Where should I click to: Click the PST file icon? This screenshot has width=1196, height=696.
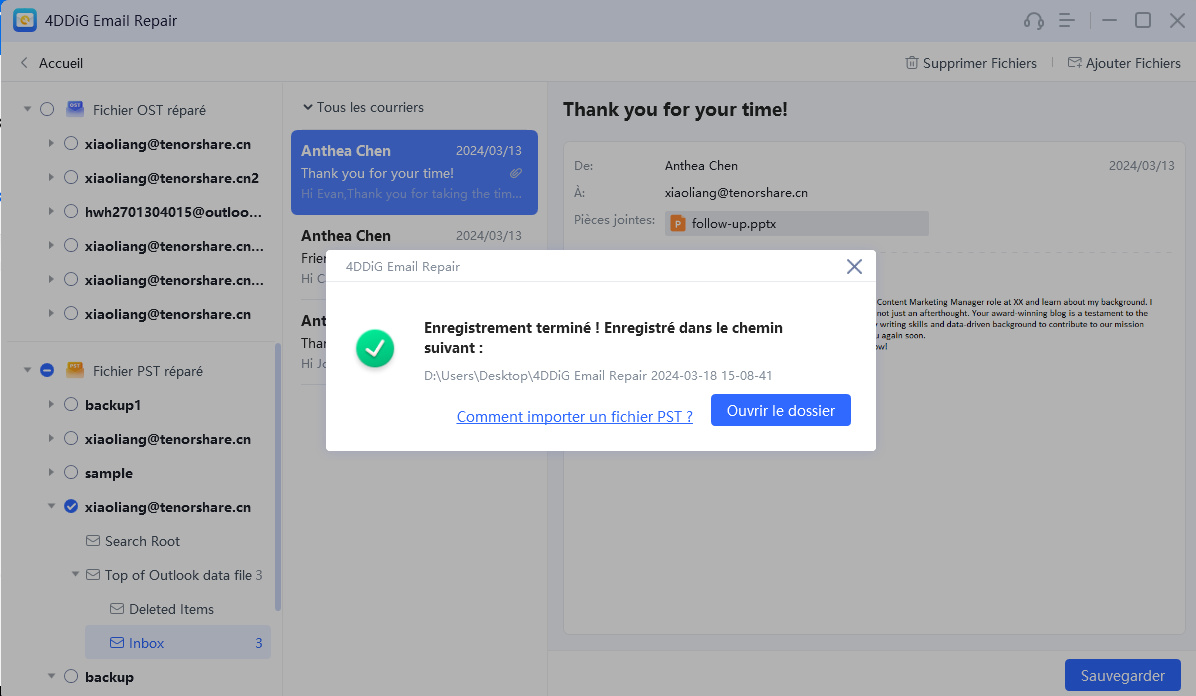pos(75,370)
